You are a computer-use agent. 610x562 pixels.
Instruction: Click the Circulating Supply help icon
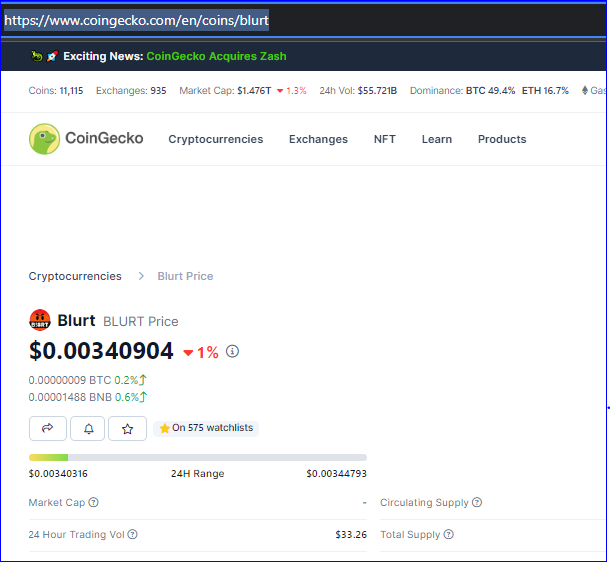477,502
